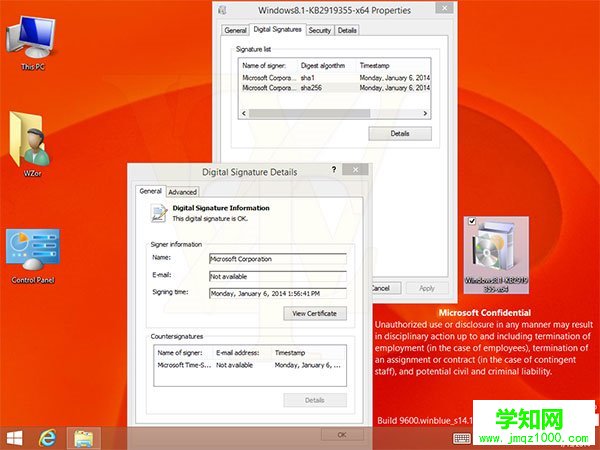Click the signature list right scroll arrow
This screenshot has height=450, width=600.
click(x=425, y=113)
